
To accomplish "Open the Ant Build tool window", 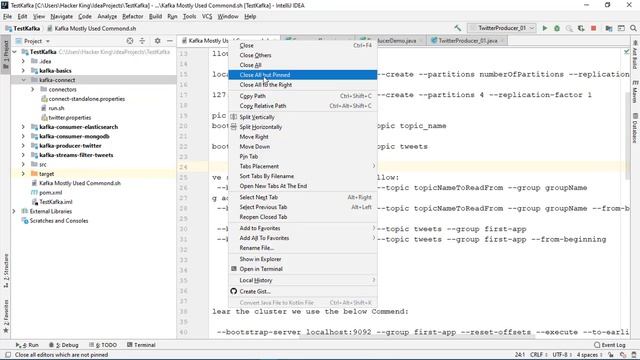I will point(635,54).
